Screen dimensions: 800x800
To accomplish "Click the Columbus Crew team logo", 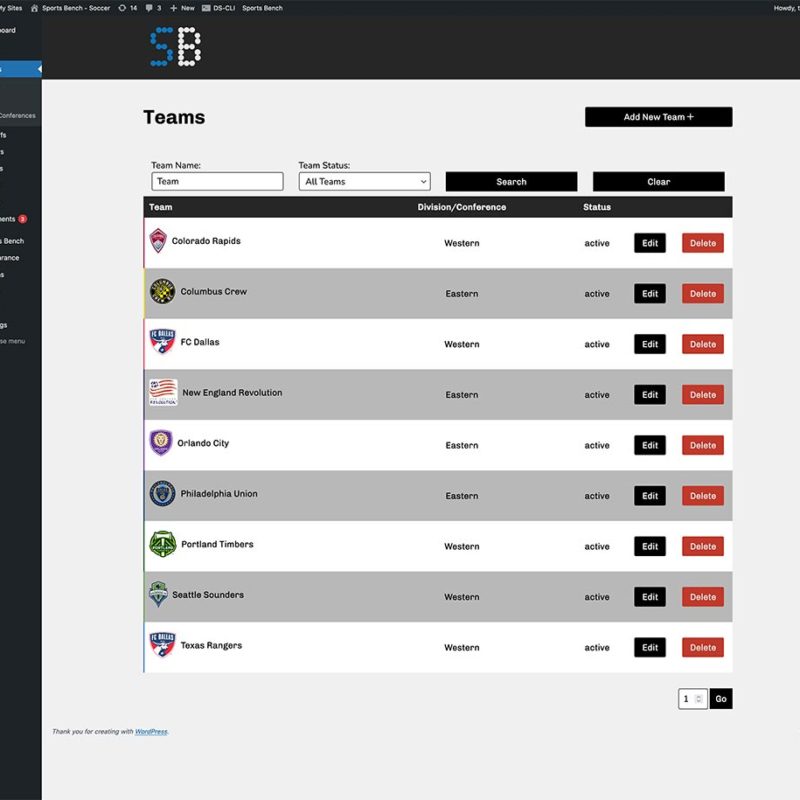I will [x=162, y=291].
